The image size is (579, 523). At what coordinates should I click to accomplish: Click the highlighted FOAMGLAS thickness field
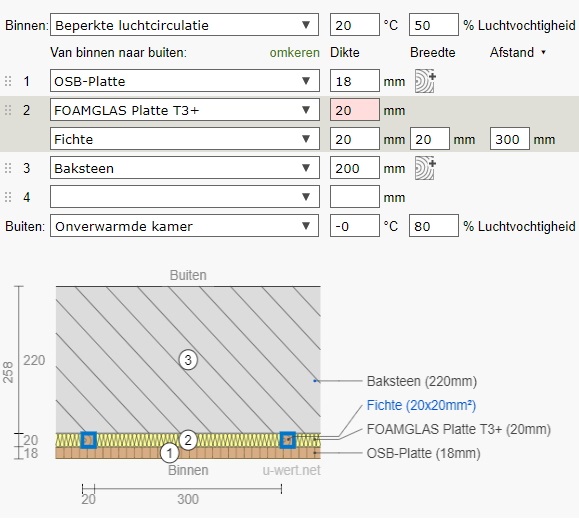point(354,110)
